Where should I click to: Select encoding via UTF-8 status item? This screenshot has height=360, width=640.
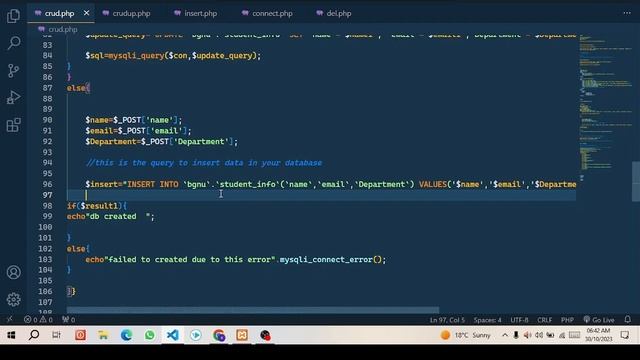[519, 320]
